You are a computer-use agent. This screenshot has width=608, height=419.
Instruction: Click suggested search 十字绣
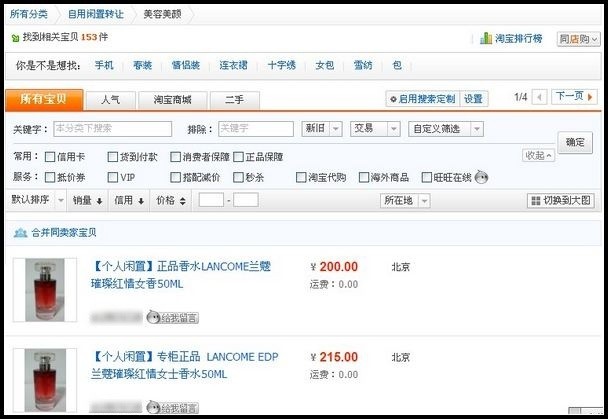(282, 65)
